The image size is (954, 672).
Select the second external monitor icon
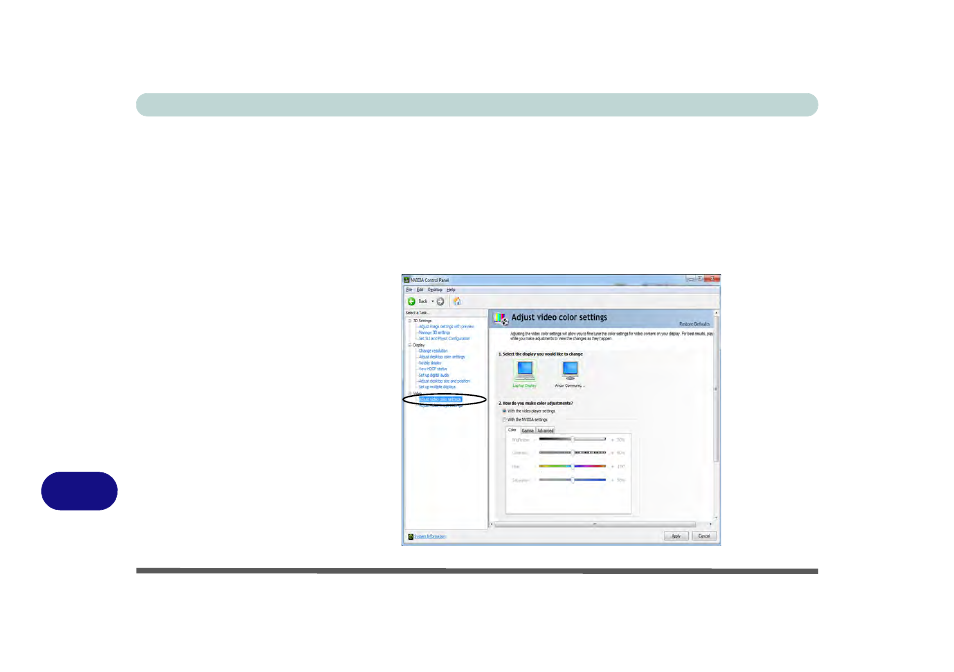570,370
